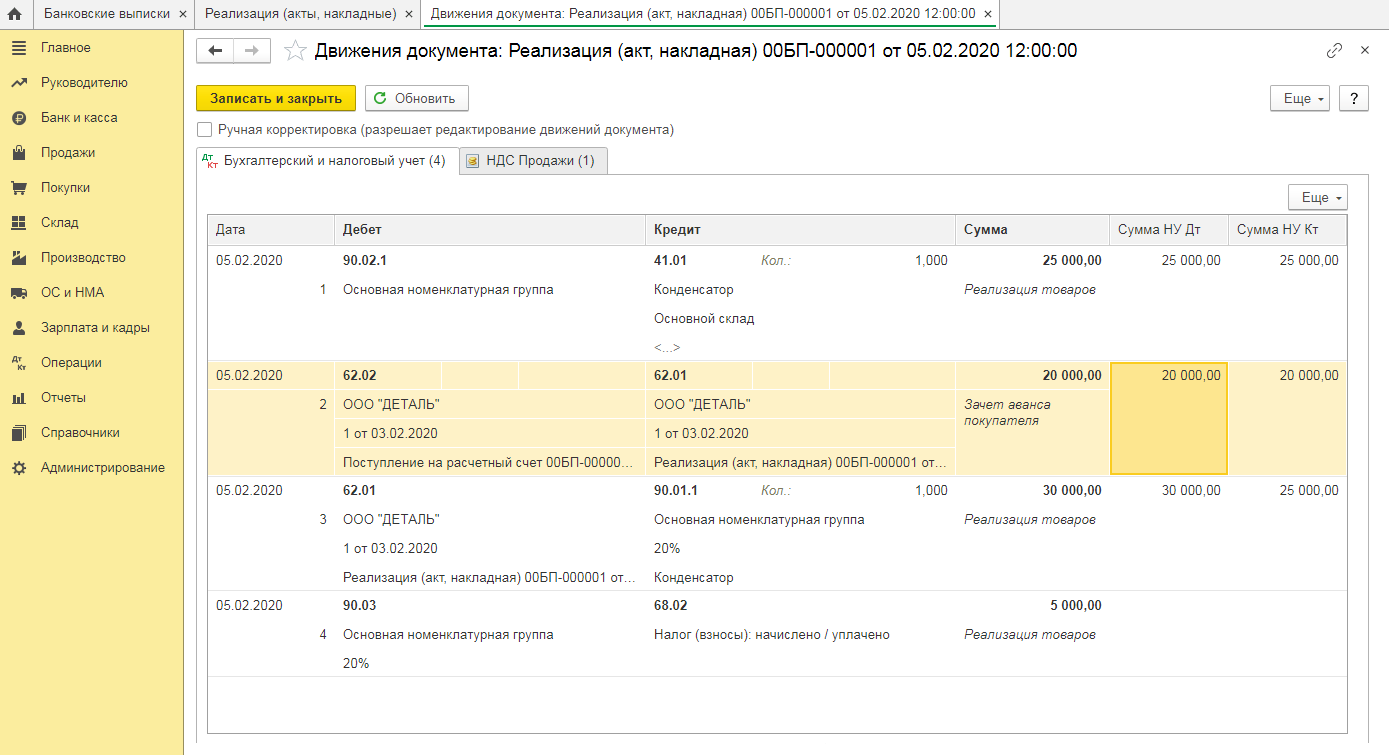Screen dimensions: 1389x755
Task: Open Банк и касса section
Action: [79, 118]
